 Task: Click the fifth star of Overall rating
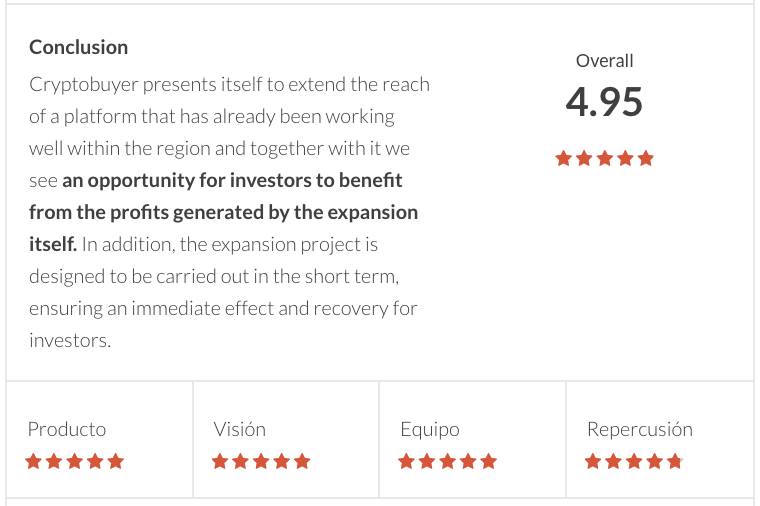point(646,158)
